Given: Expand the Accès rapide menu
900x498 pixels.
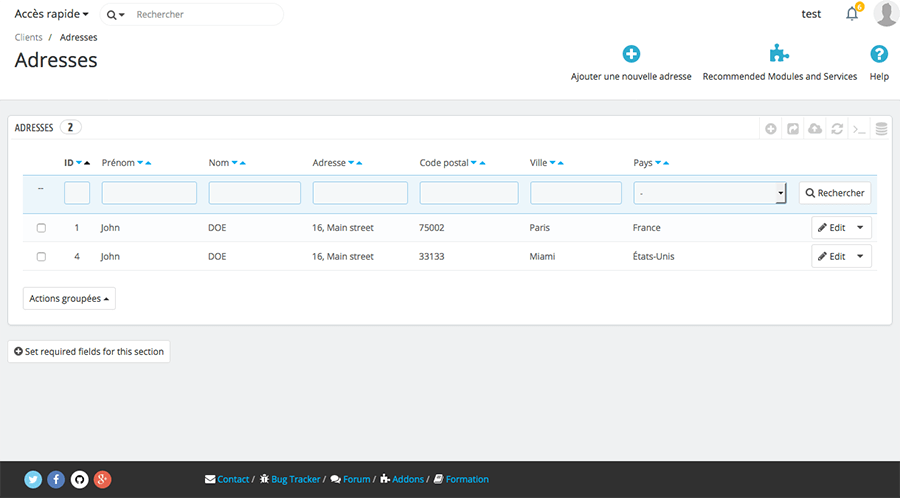Looking at the screenshot, I should 51,15.
